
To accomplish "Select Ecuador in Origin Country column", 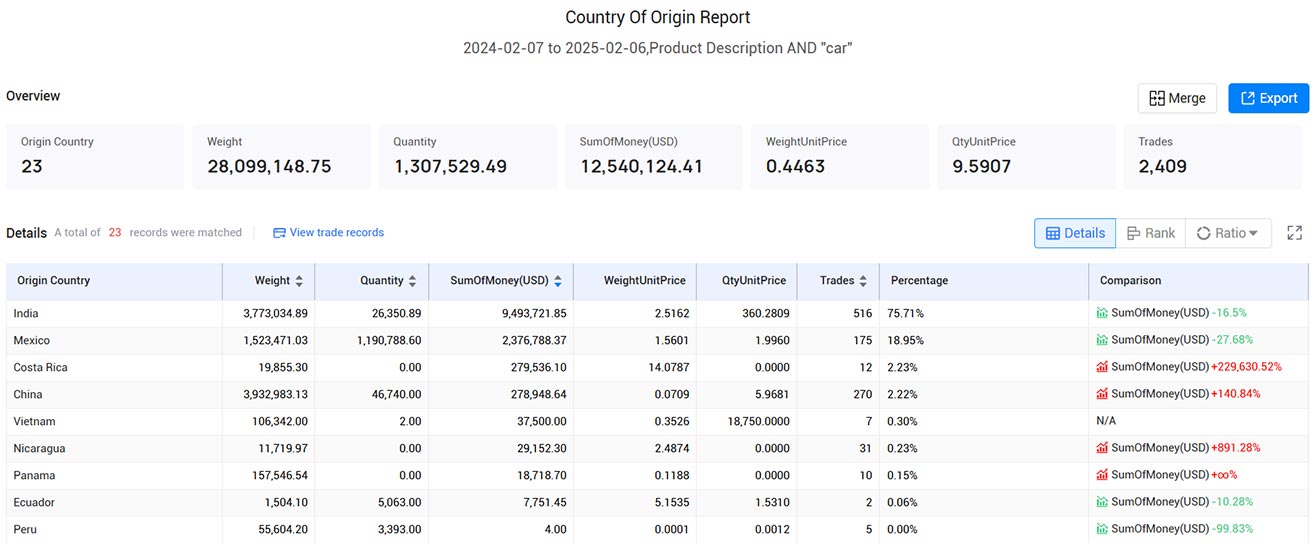I will point(34,502).
